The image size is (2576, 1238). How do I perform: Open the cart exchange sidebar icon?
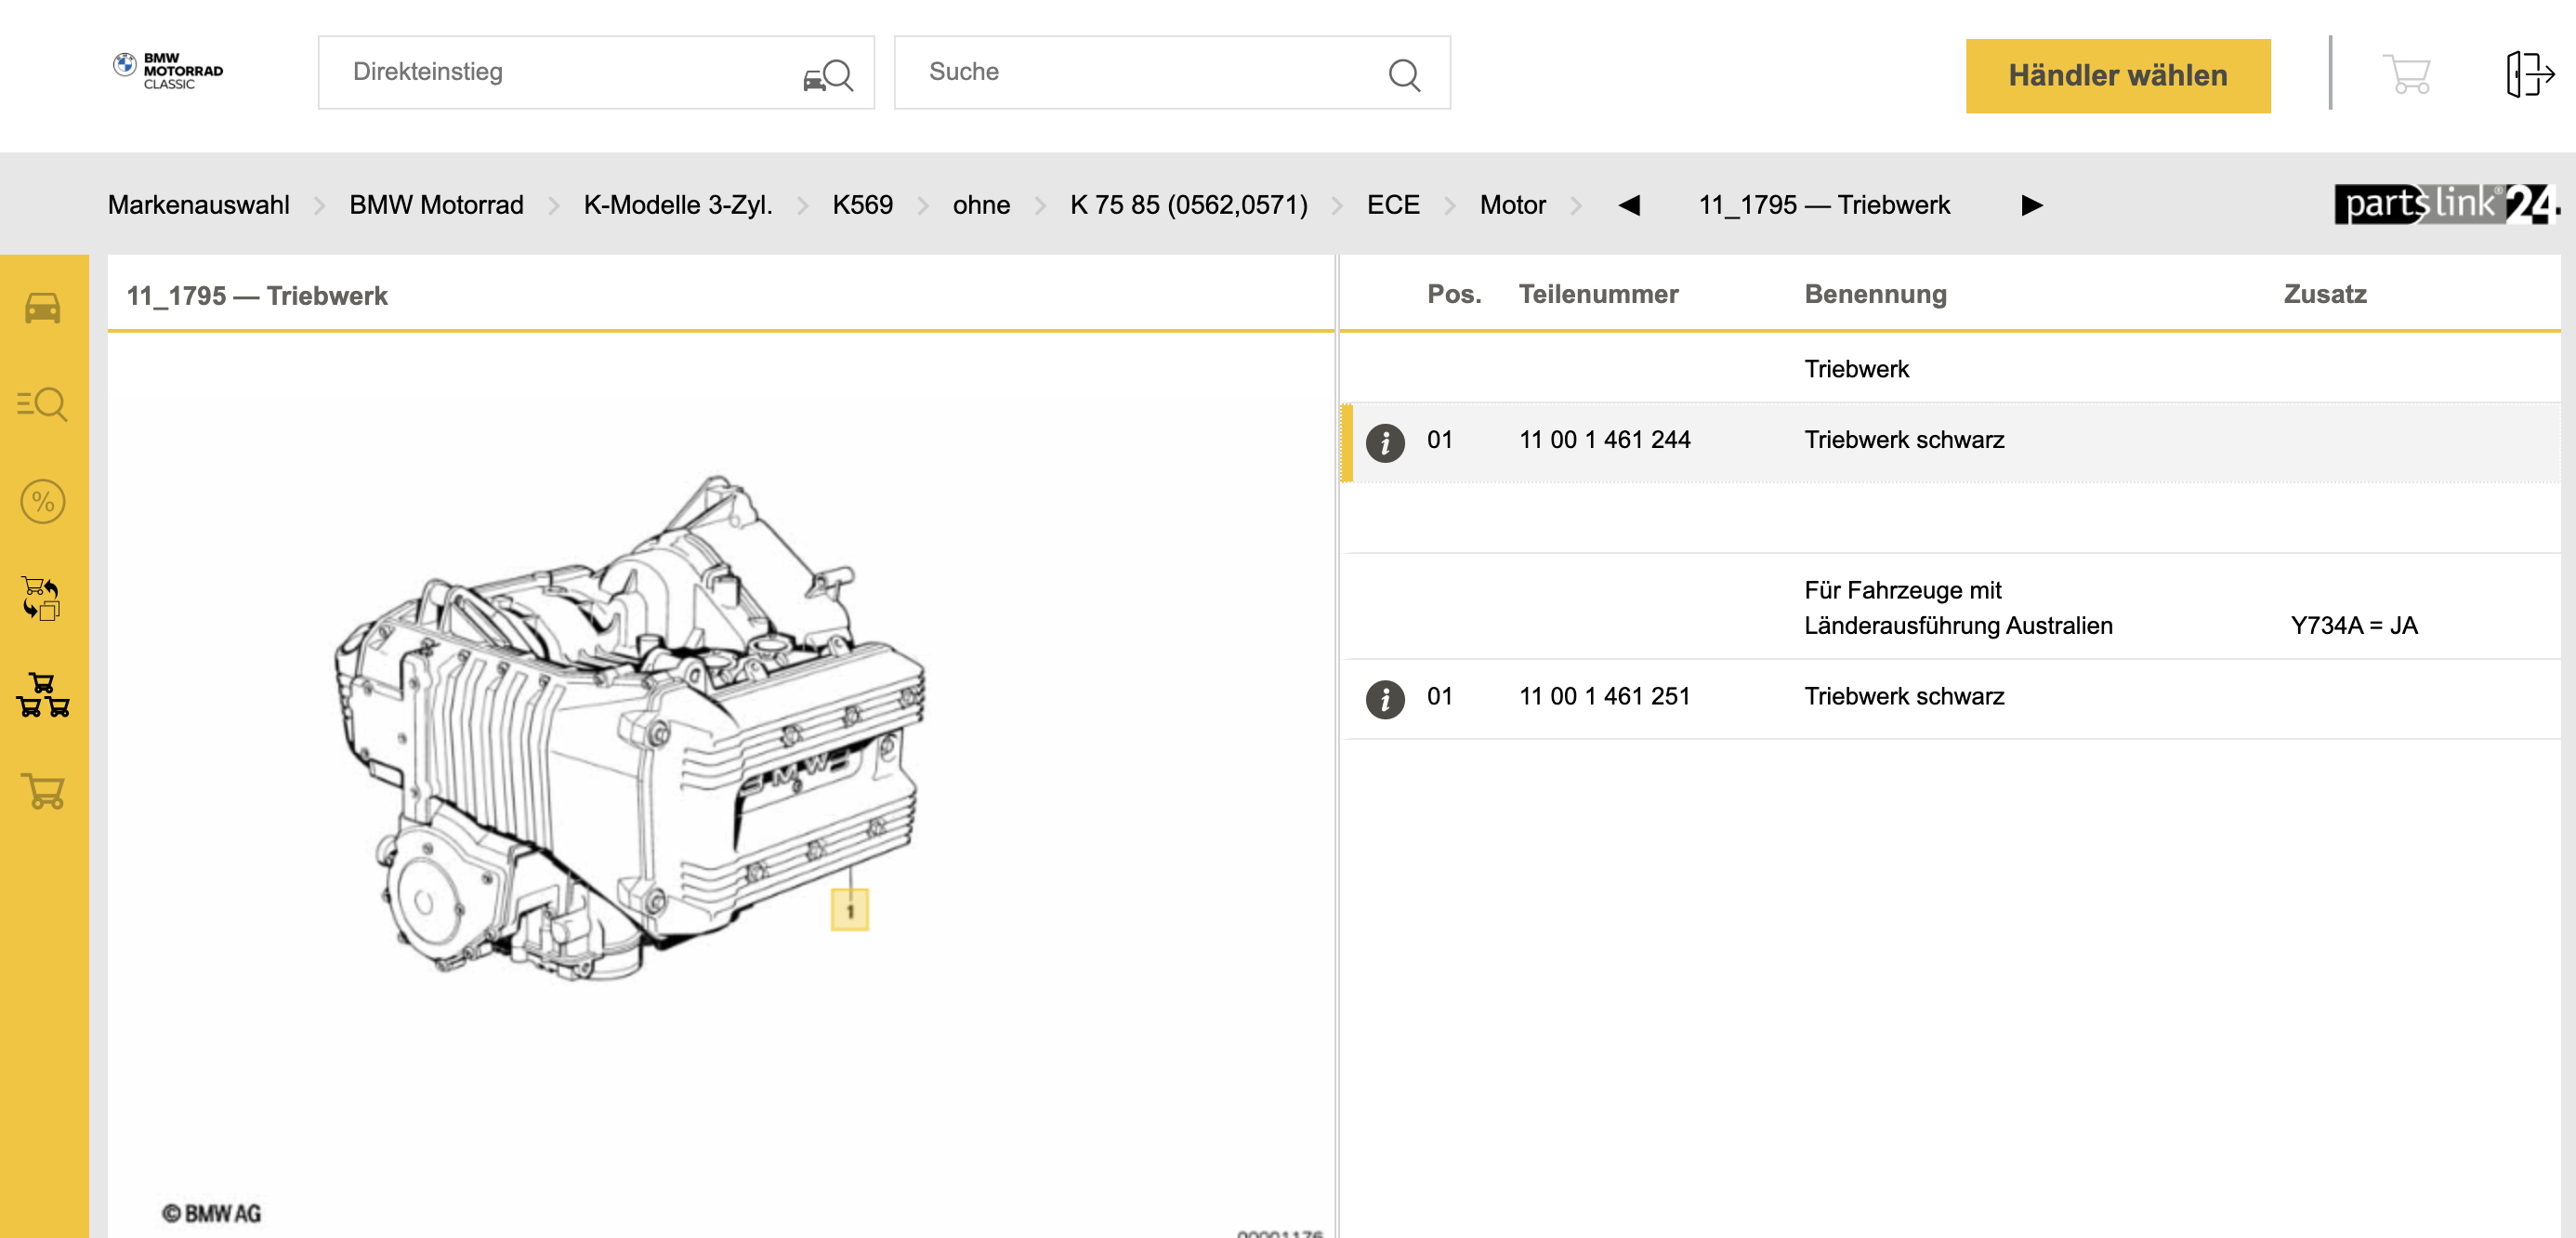[x=43, y=598]
